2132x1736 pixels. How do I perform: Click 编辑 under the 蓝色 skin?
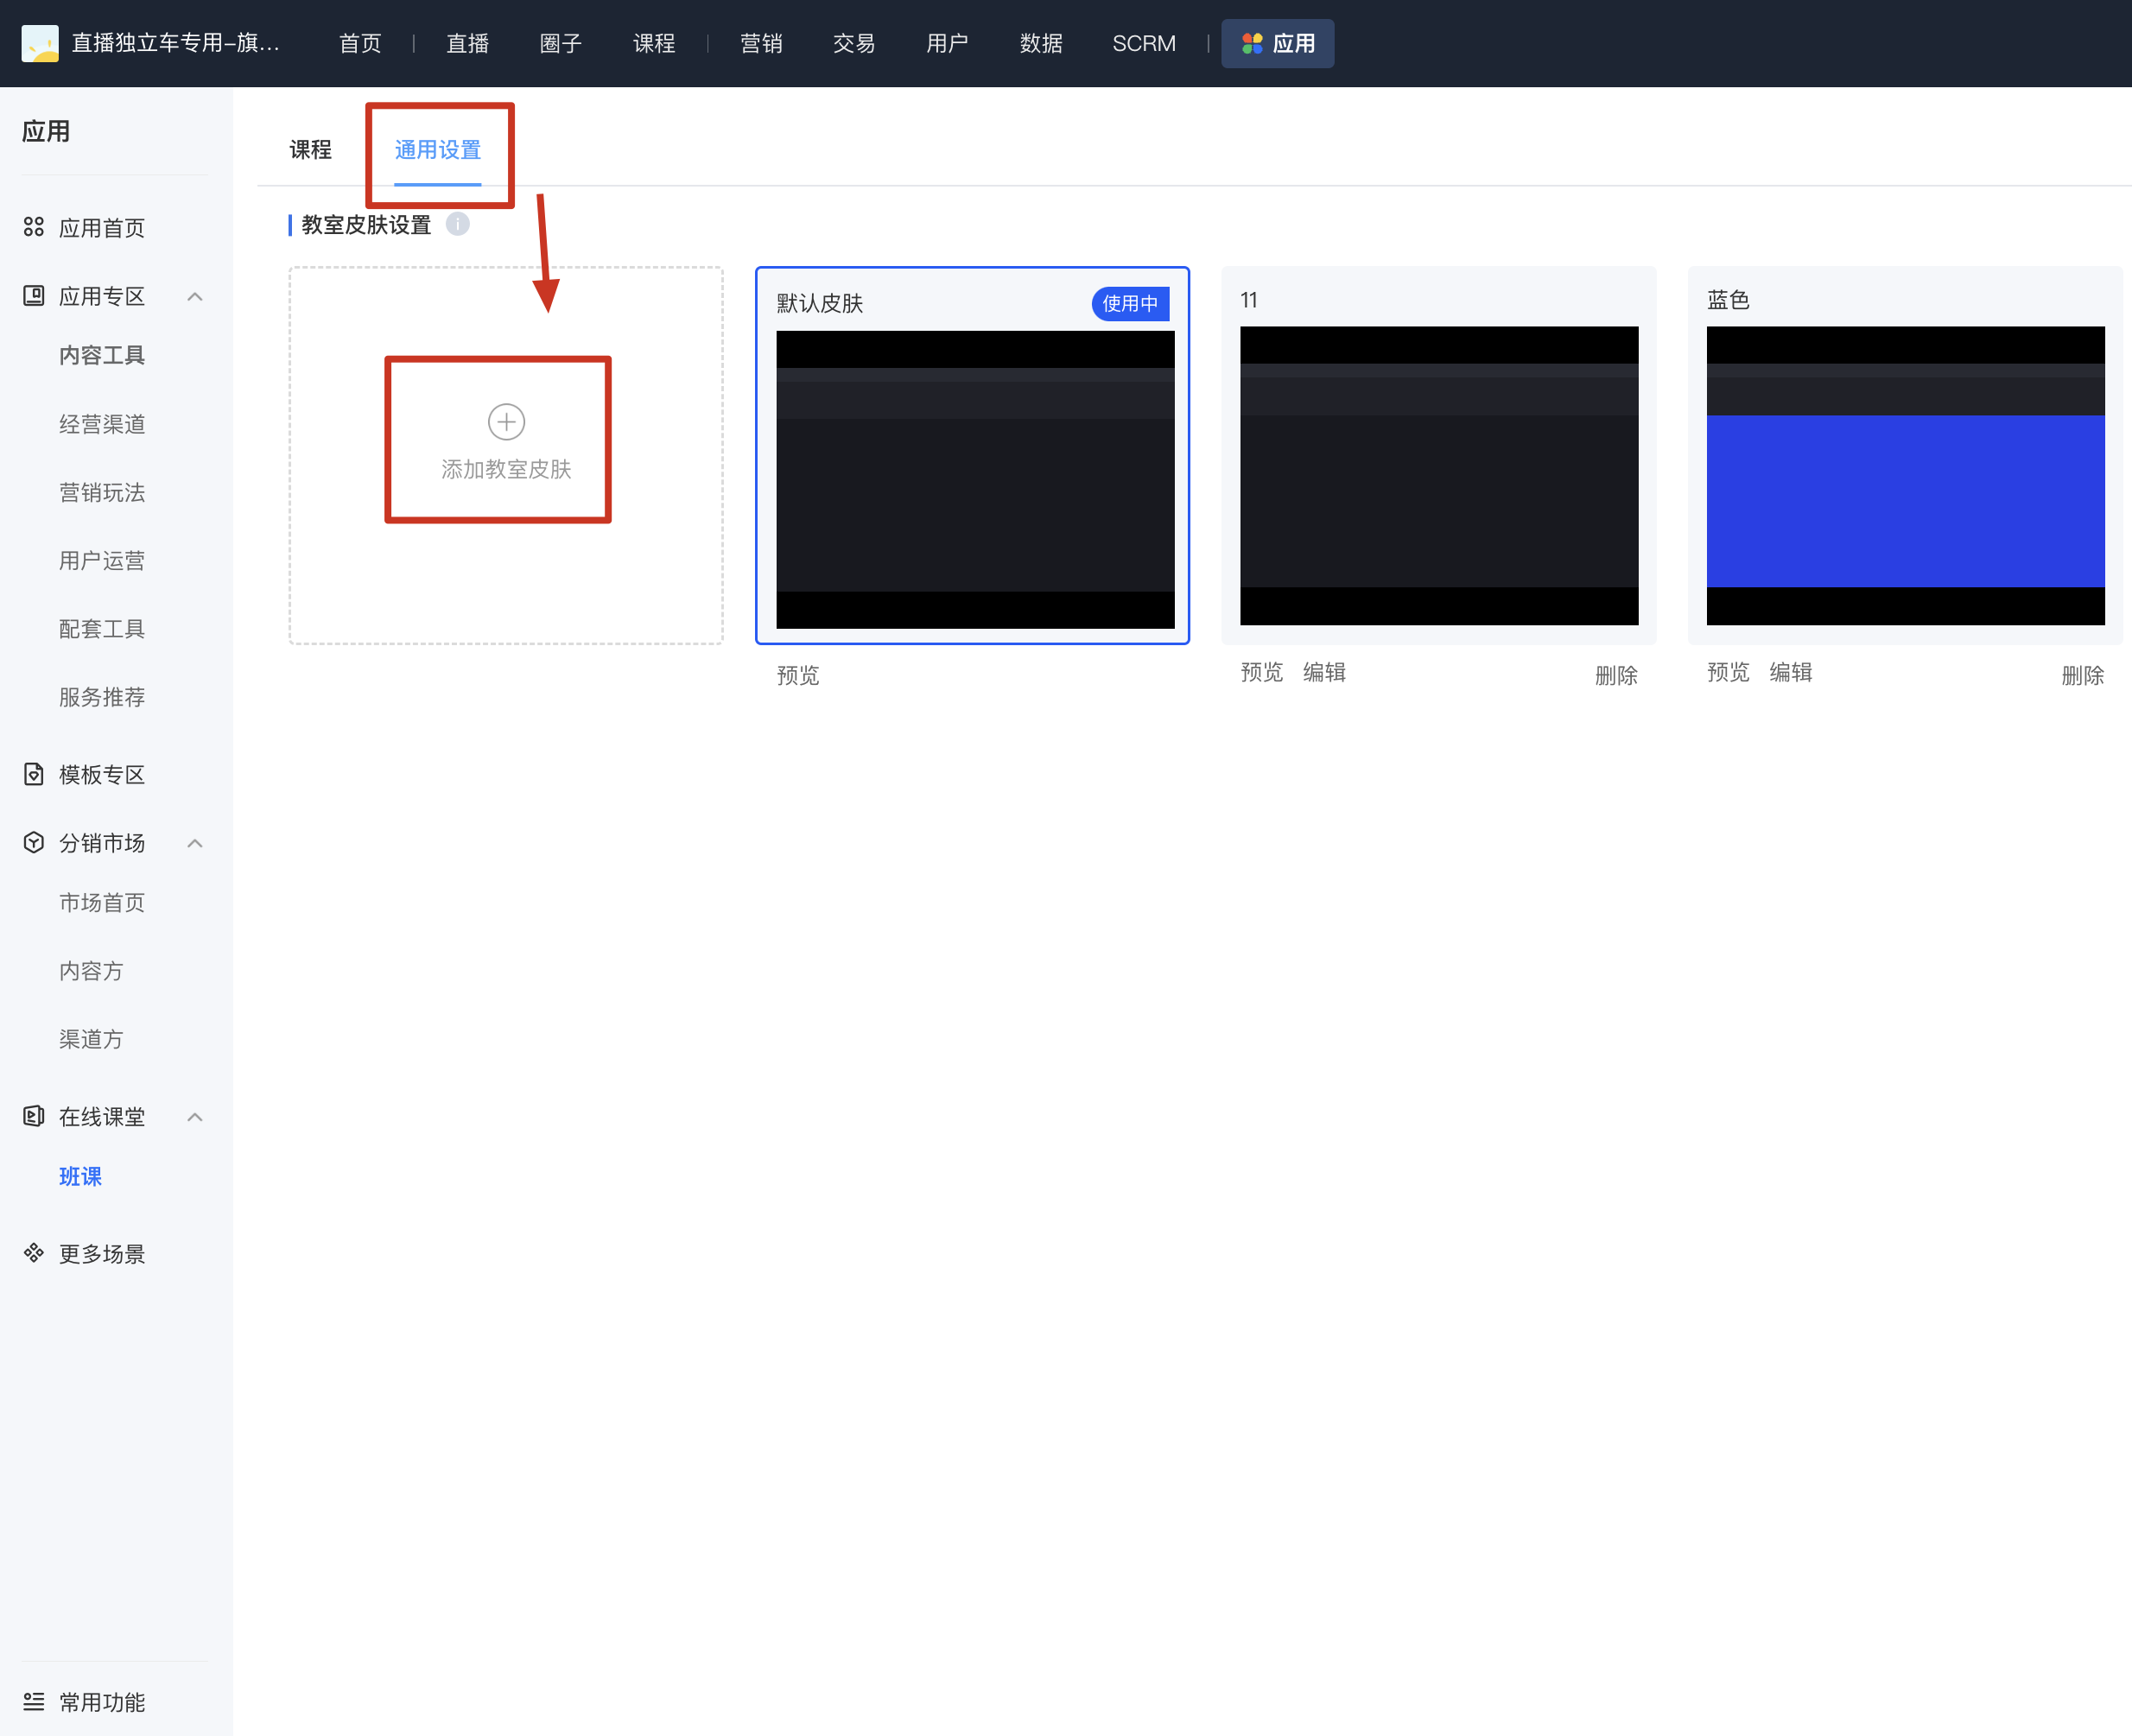pos(1790,672)
